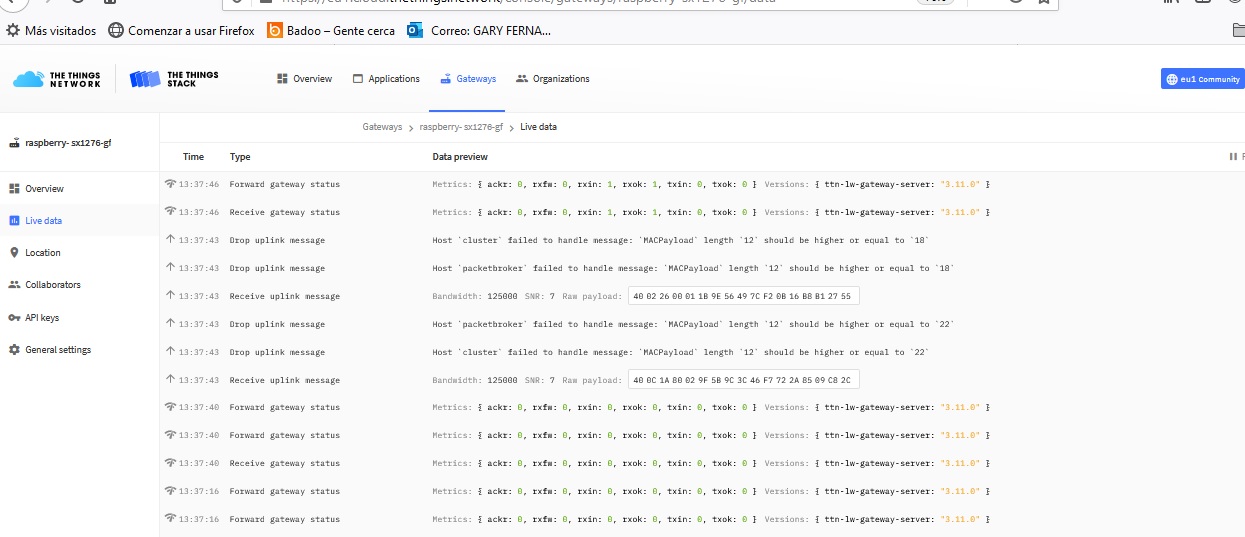Open the Applications top navigation tab
Image resolution: width=1245 pixels, height=537 pixels.
(x=386, y=79)
